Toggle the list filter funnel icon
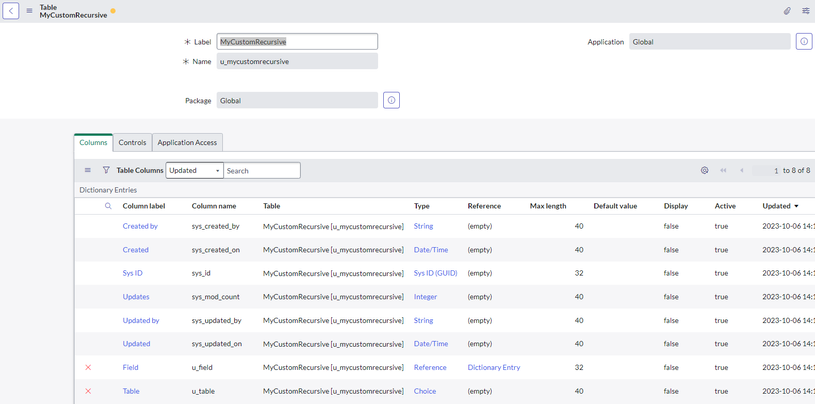 (x=106, y=170)
